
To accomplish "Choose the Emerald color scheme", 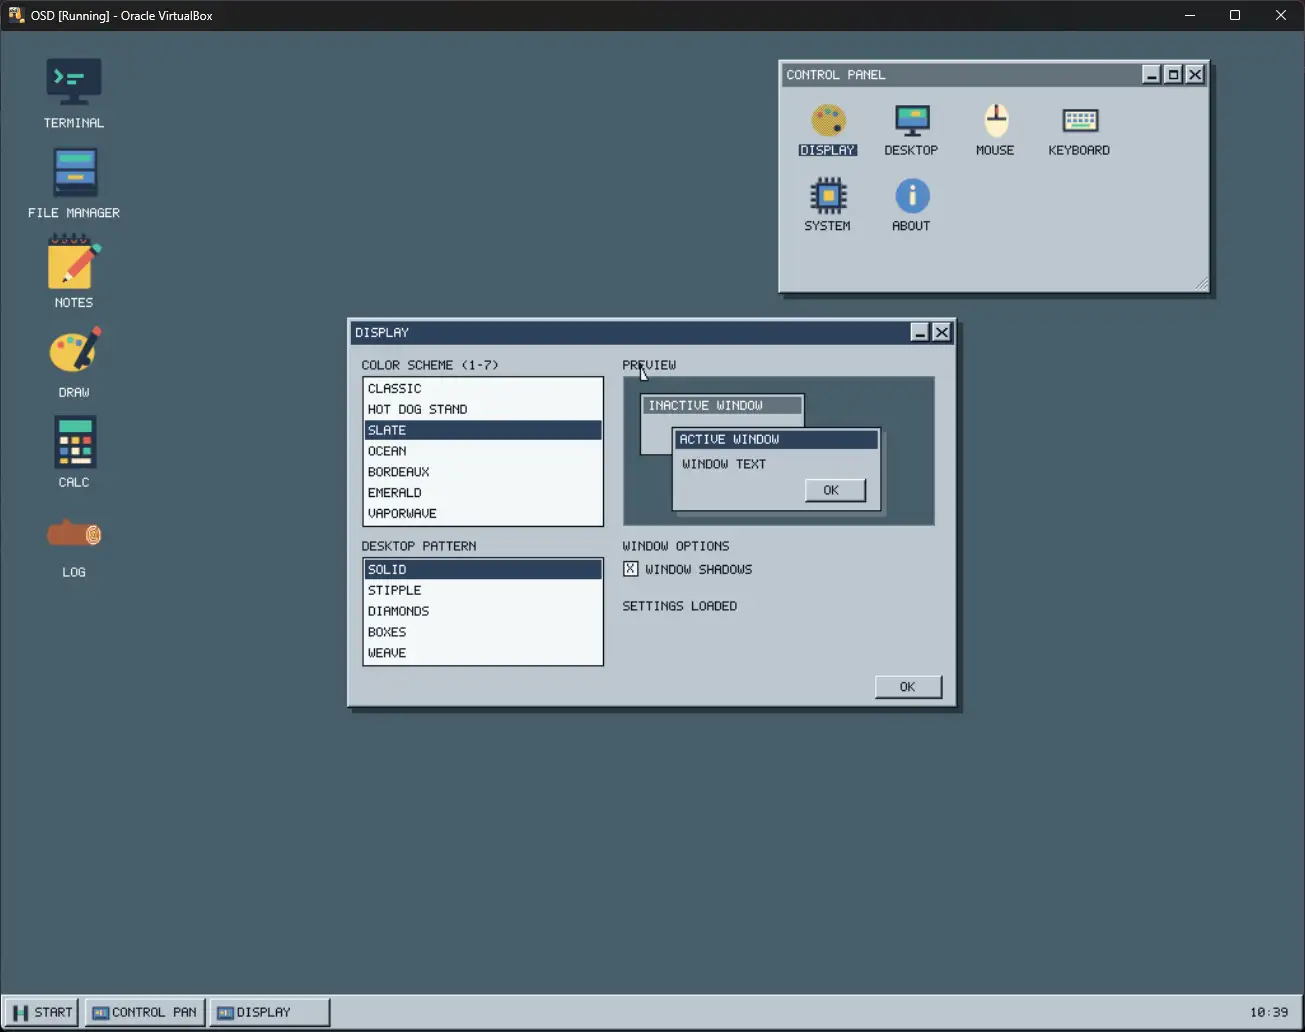I will click(483, 493).
